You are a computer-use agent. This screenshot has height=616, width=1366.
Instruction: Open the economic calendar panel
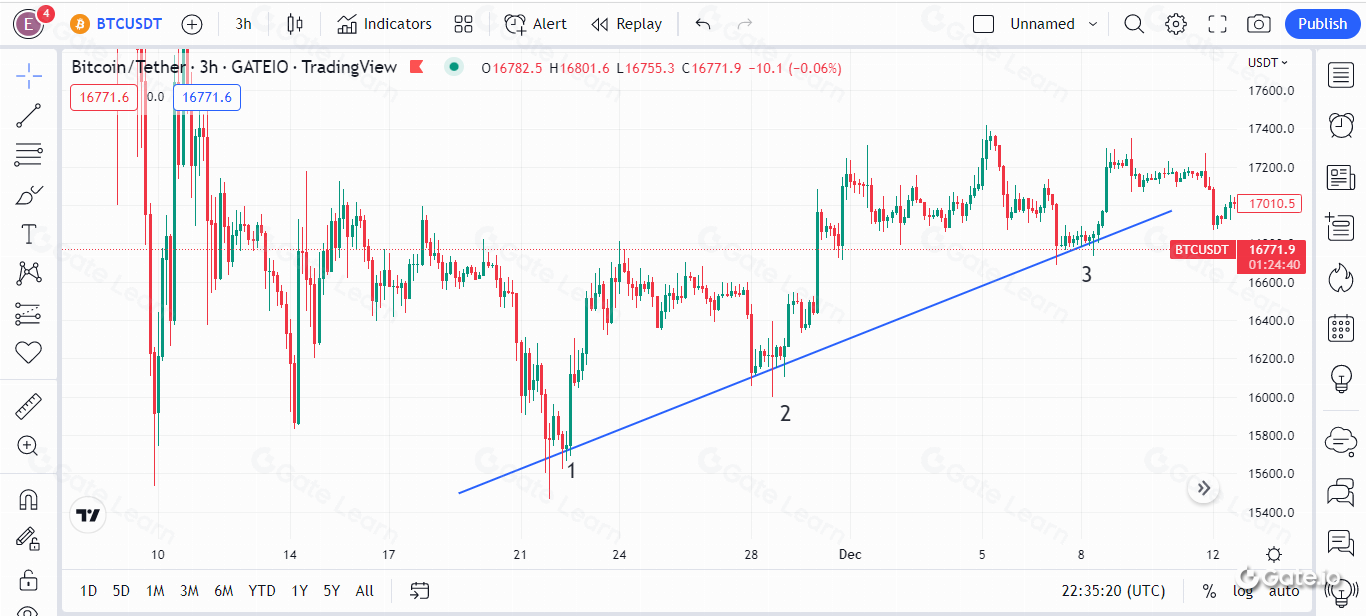1340,327
